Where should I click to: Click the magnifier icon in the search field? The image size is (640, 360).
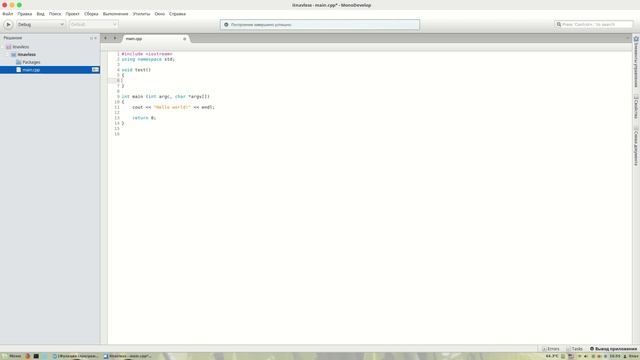point(559,24)
